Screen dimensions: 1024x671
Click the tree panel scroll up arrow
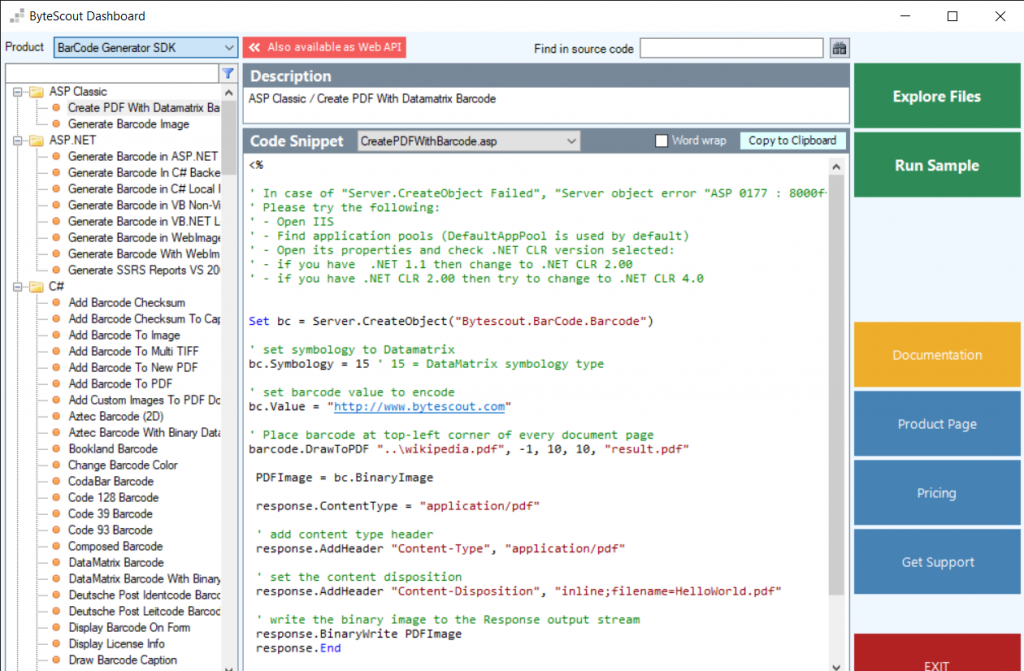[229, 93]
